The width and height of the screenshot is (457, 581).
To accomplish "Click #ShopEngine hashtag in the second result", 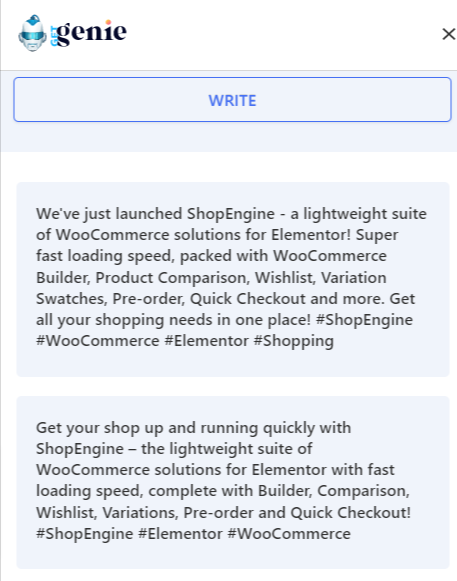I will pyautogui.click(x=85, y=534).
